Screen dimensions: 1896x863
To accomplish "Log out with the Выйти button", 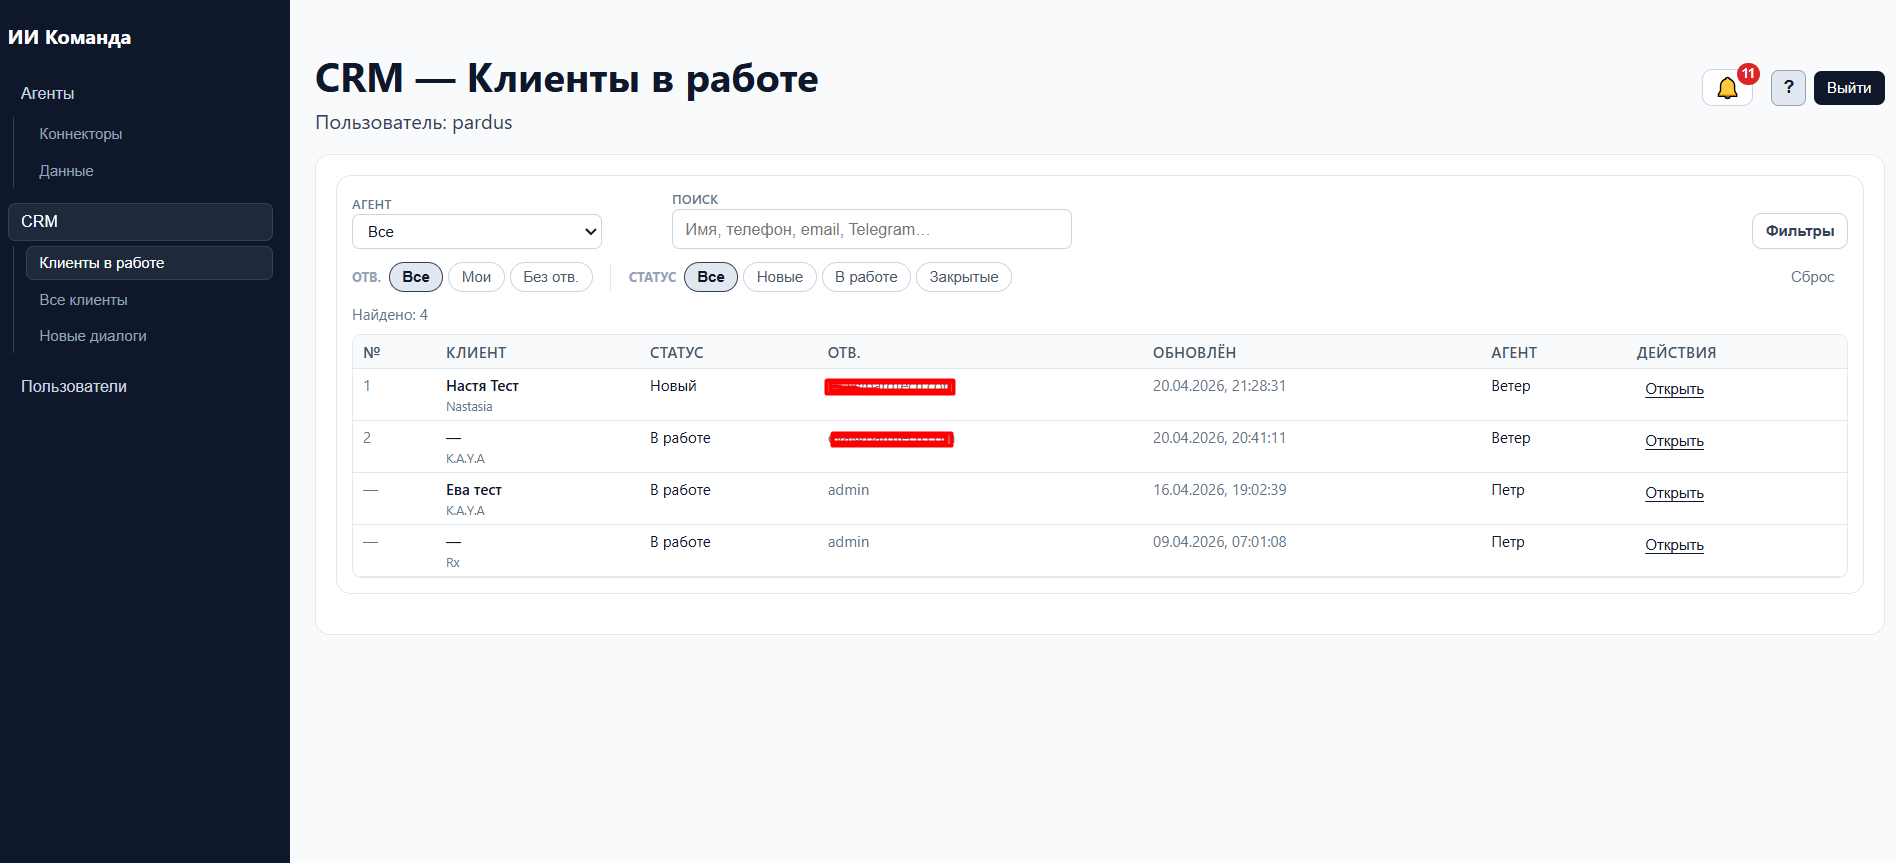I will (1849, 88).
